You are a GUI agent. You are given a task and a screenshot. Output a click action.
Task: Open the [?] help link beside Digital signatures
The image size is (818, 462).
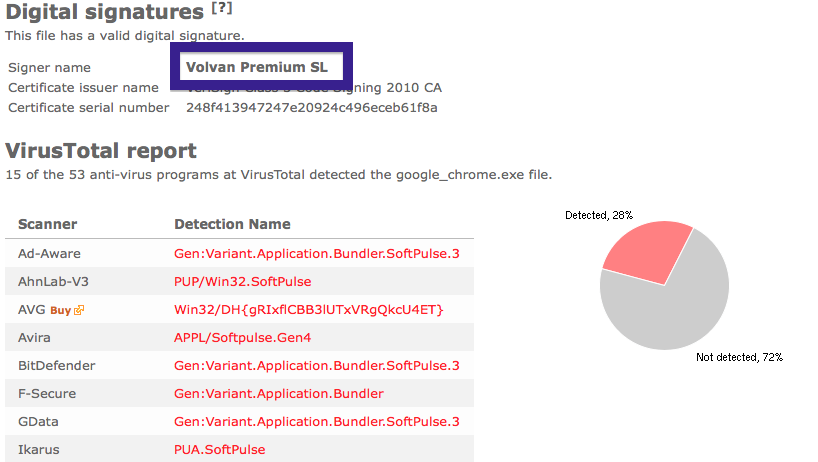coord(222,8)
